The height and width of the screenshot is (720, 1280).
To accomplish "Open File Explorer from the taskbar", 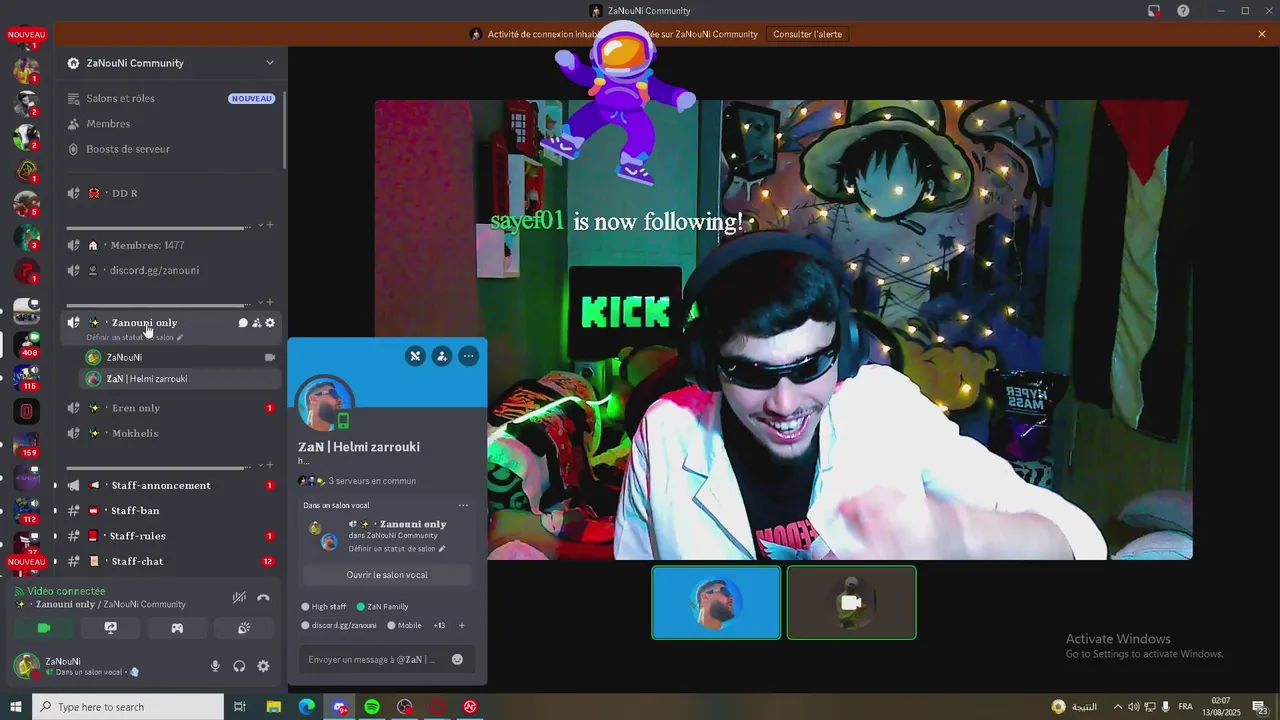I will [x=273, y=707].
